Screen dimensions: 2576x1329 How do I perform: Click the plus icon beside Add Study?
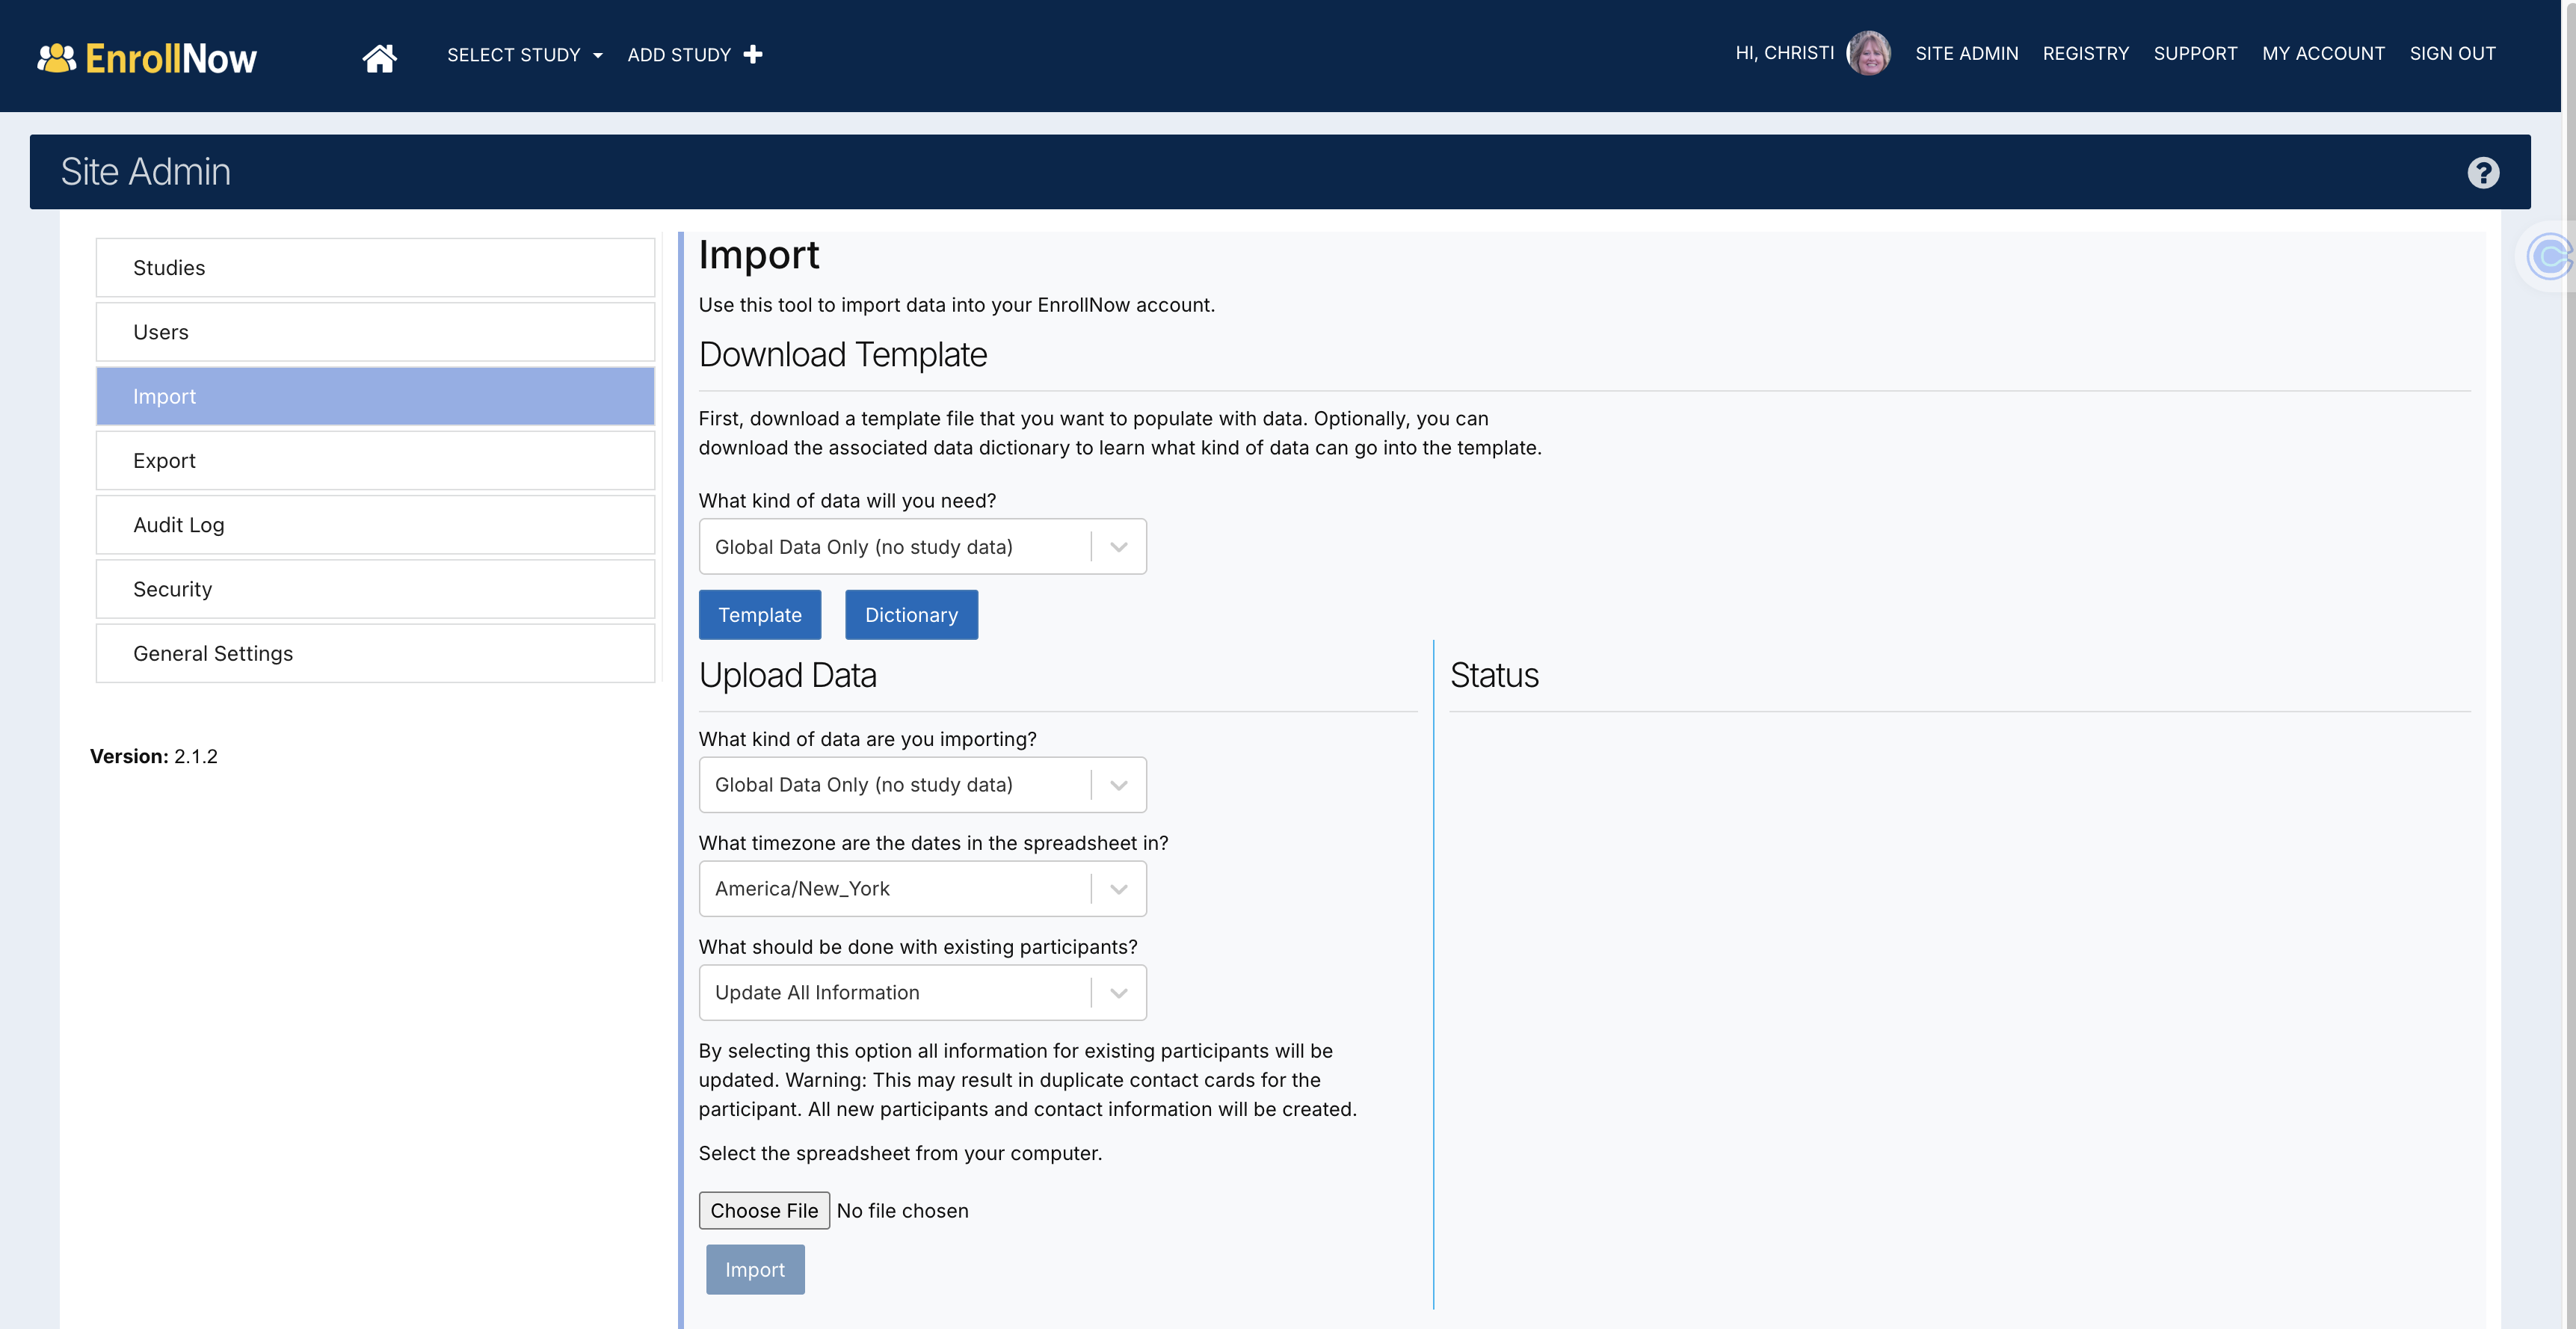[753, 54]
